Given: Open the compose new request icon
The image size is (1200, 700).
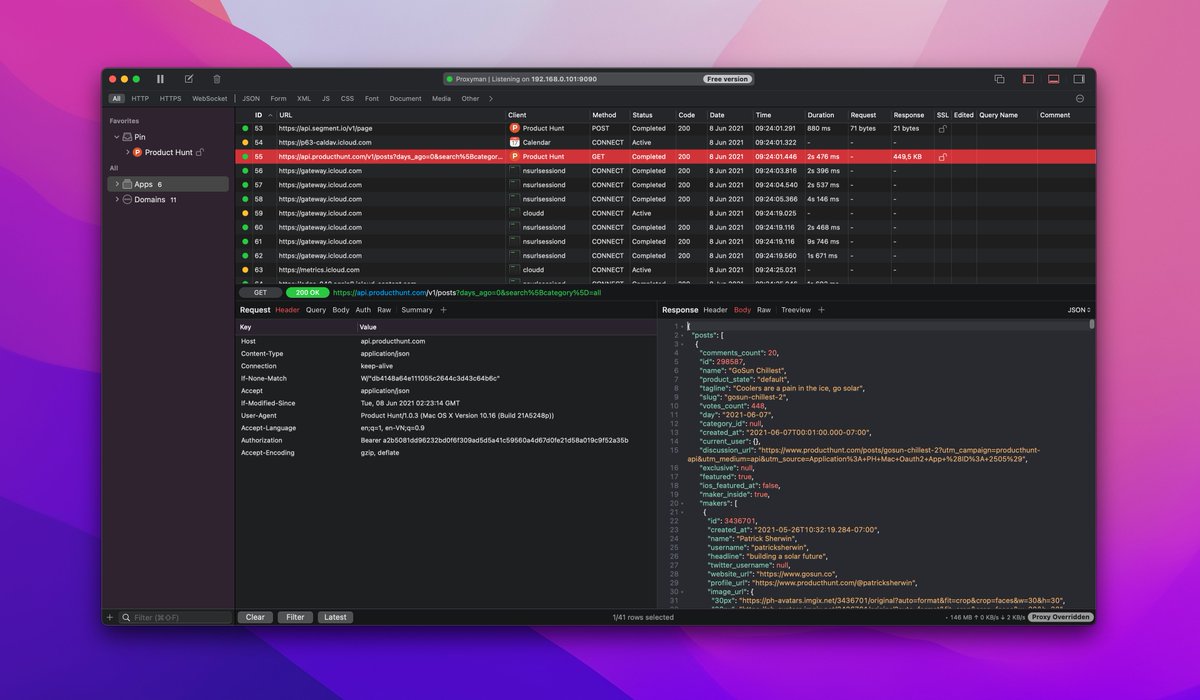Looking at the screenshot, I should pos(187,78).
